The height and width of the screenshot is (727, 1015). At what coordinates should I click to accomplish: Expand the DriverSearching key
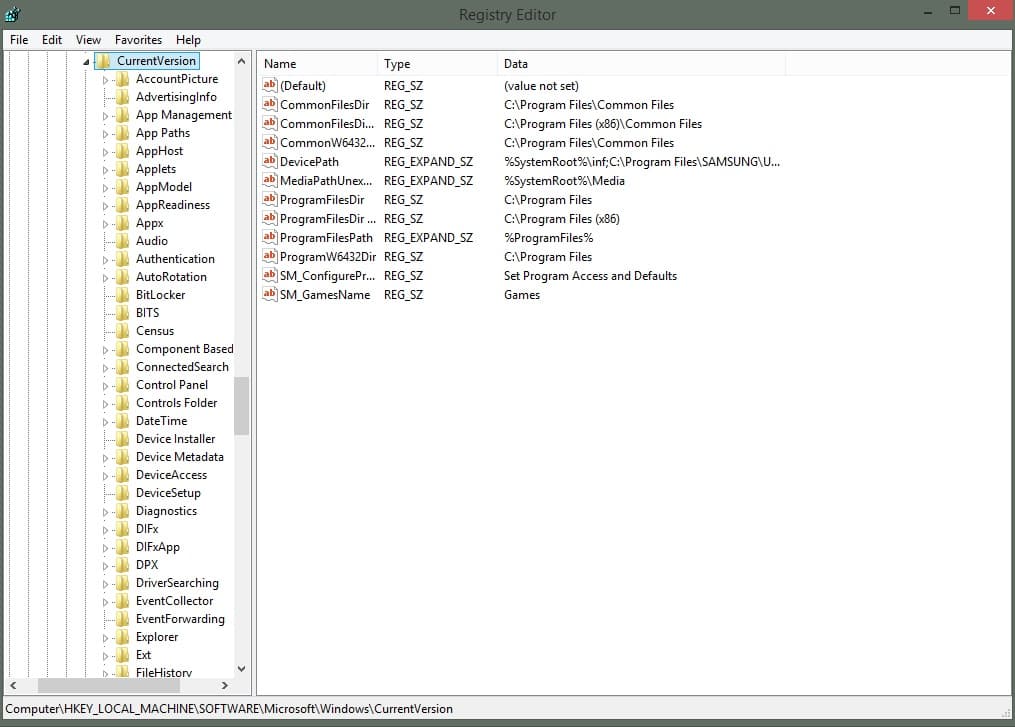coord(105,583)
